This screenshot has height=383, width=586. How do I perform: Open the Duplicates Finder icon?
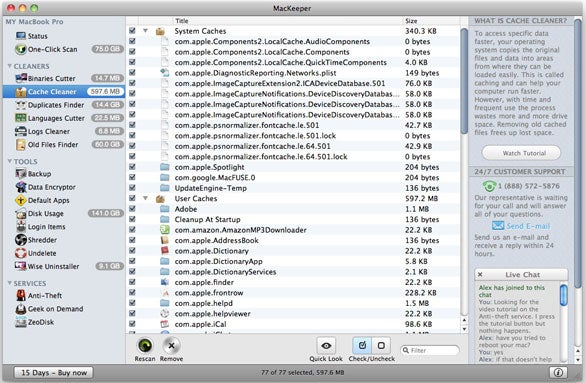[21, 105]
